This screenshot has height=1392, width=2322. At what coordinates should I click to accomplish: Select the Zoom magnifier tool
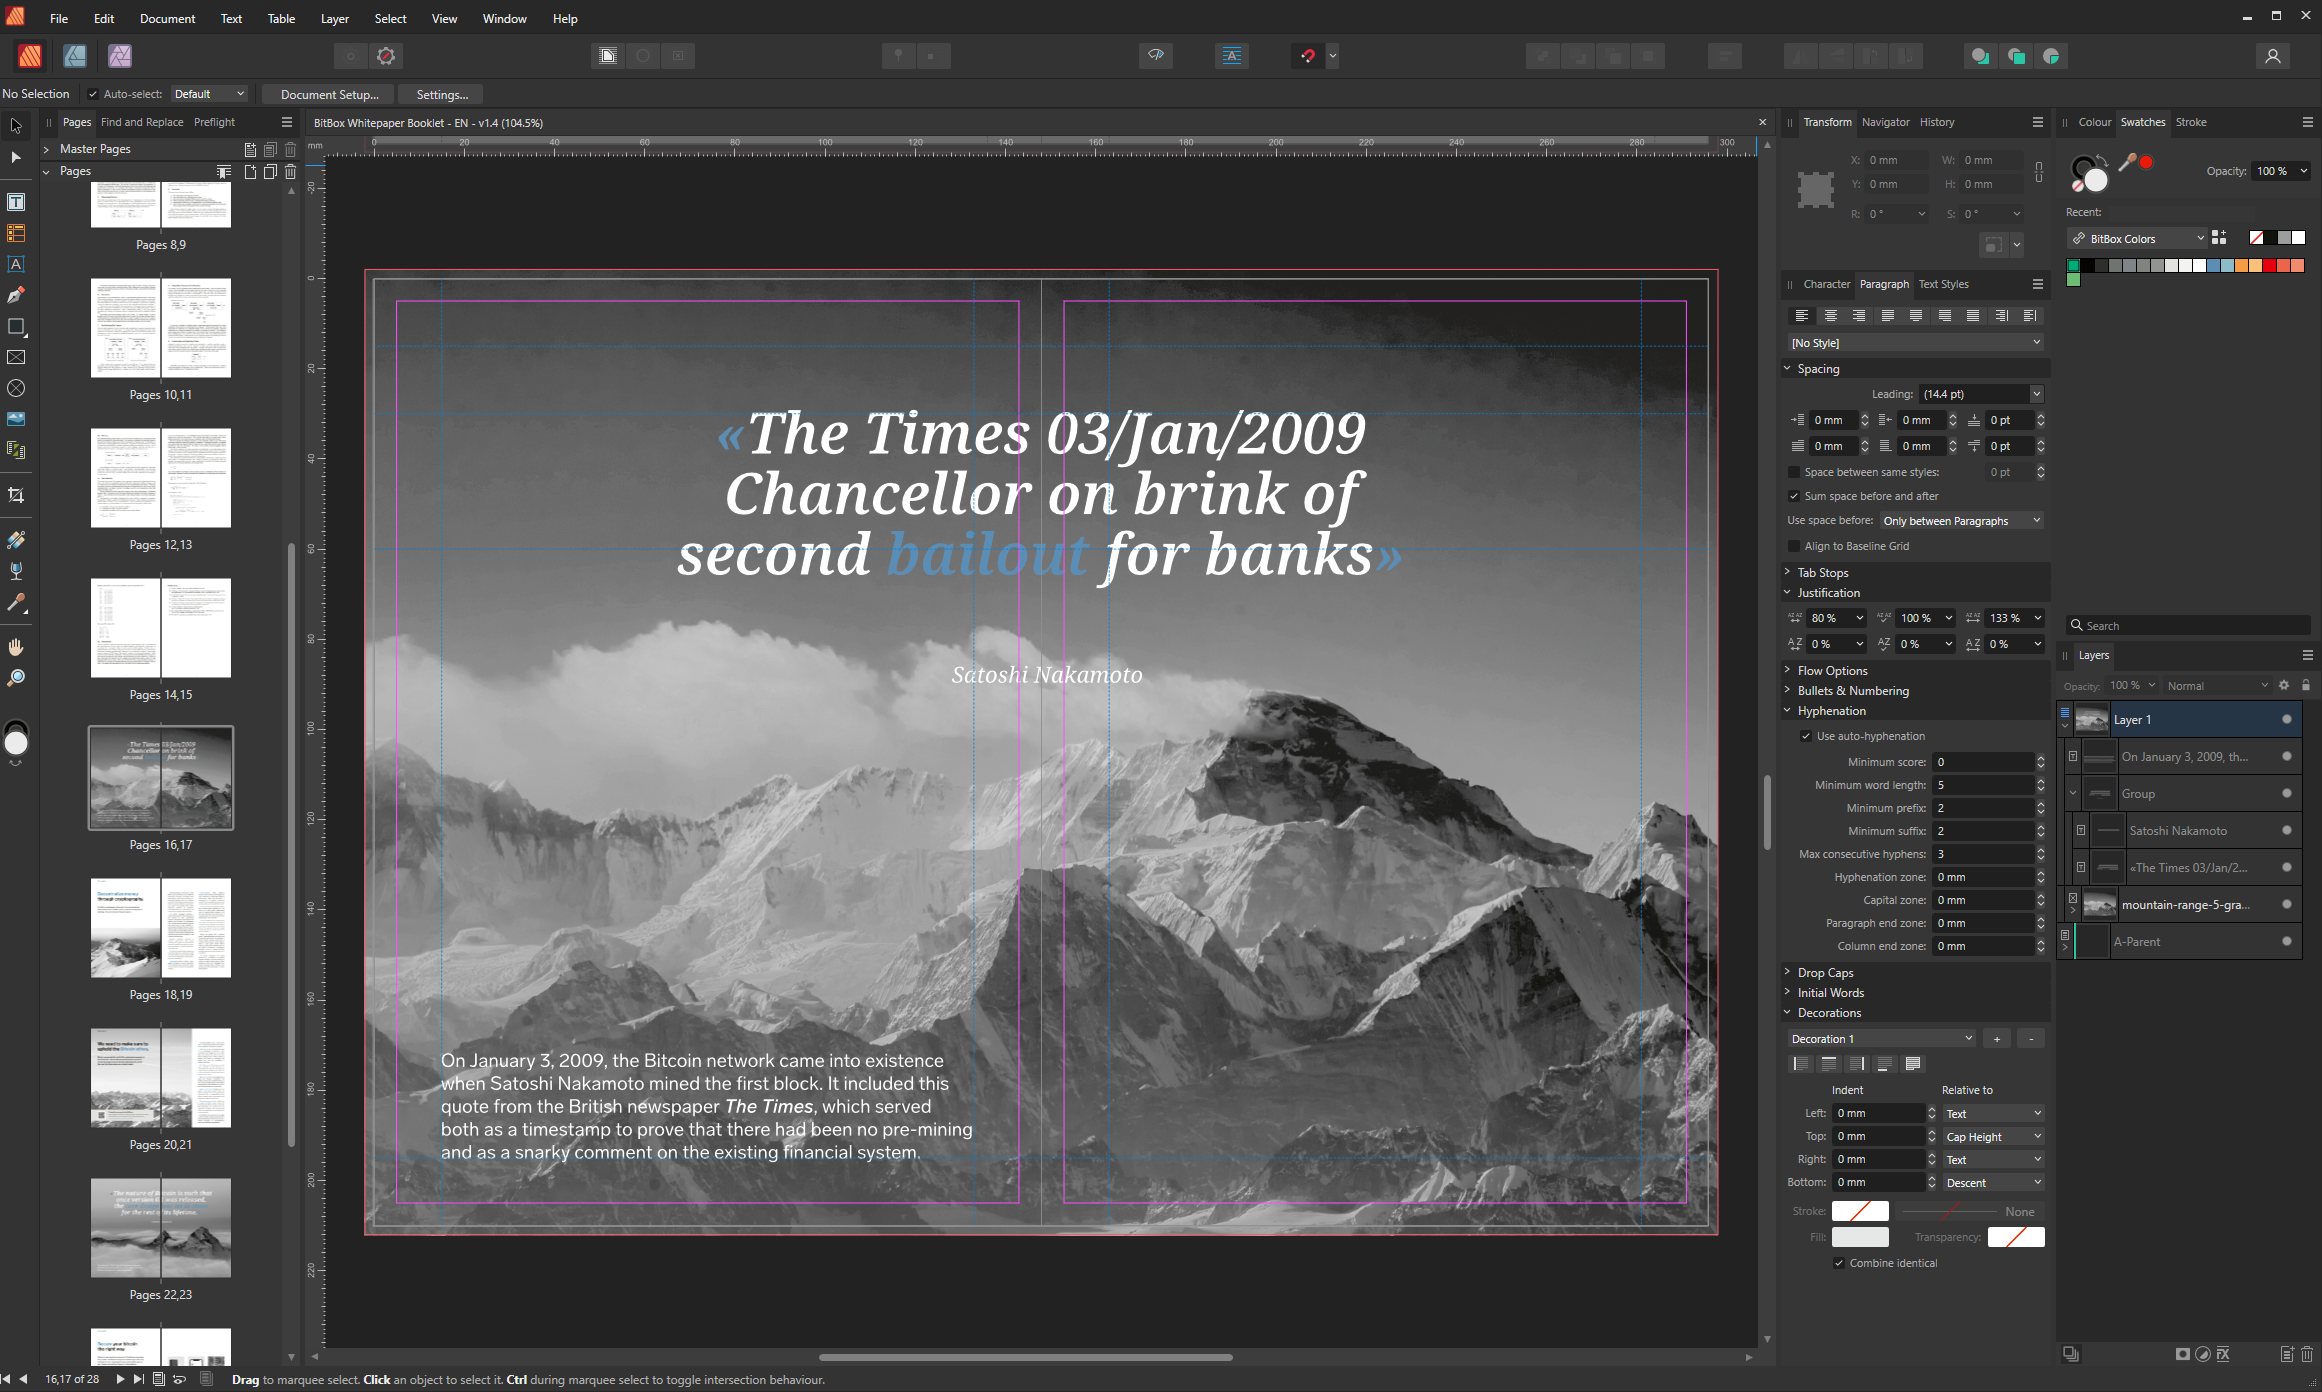16,678
